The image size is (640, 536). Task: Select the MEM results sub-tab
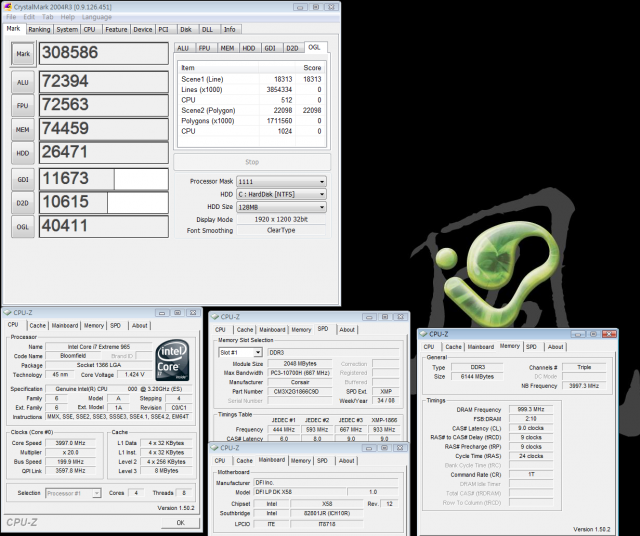[227, 48]
